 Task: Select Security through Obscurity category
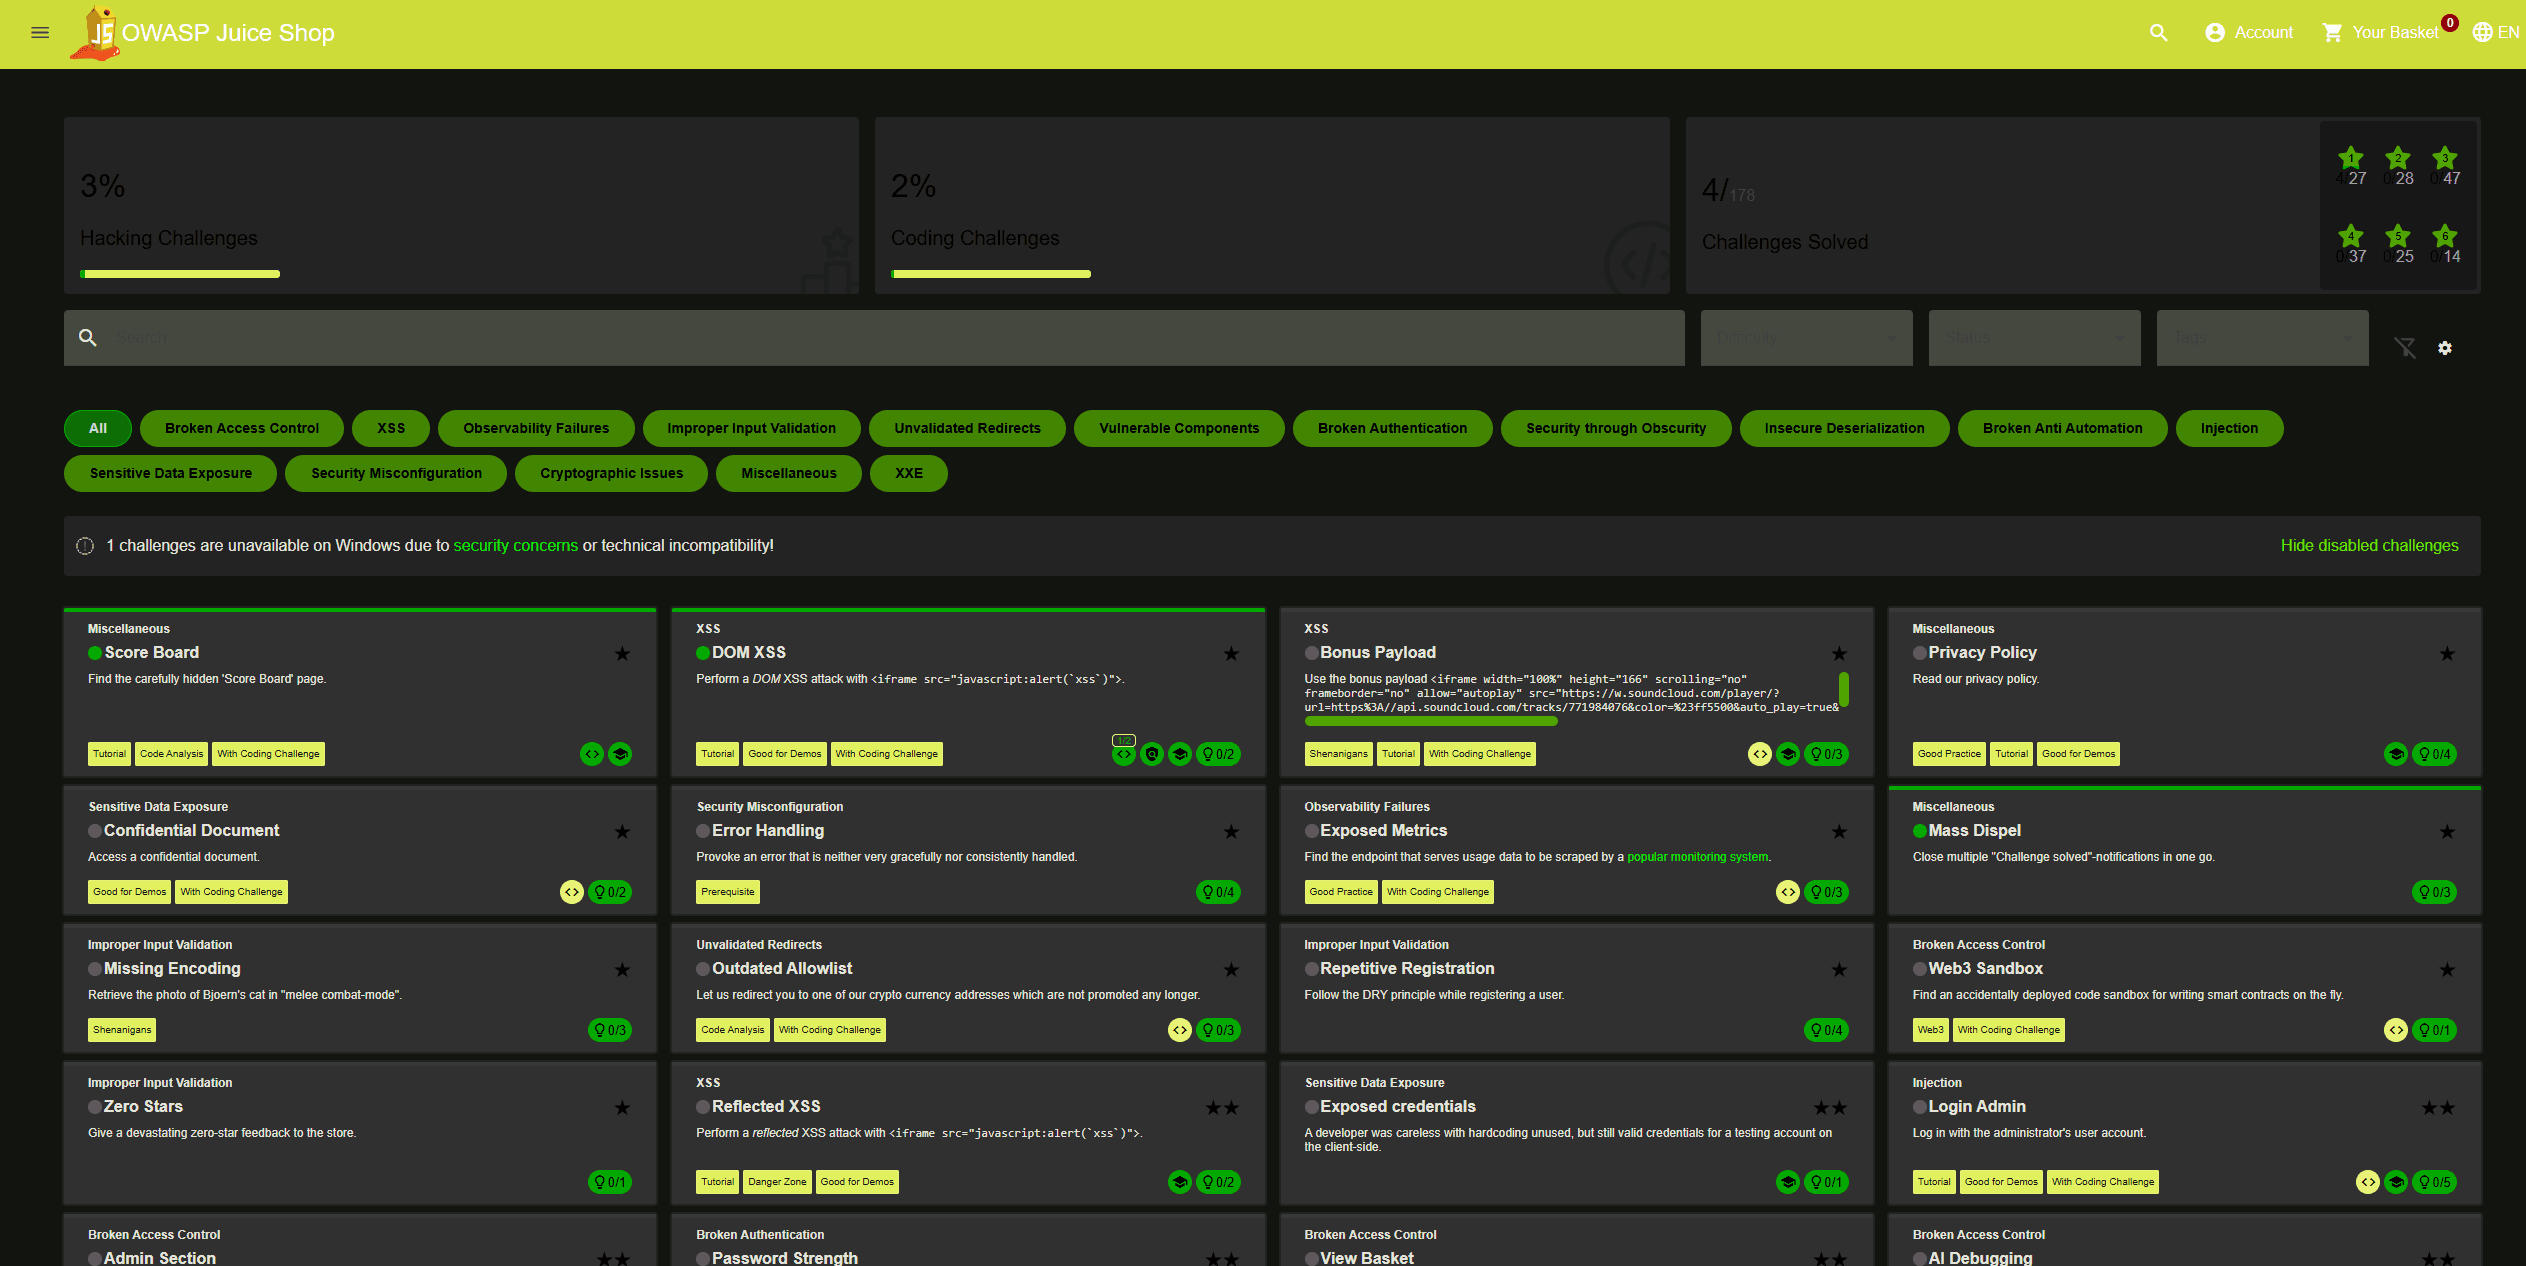(1616, 428)
